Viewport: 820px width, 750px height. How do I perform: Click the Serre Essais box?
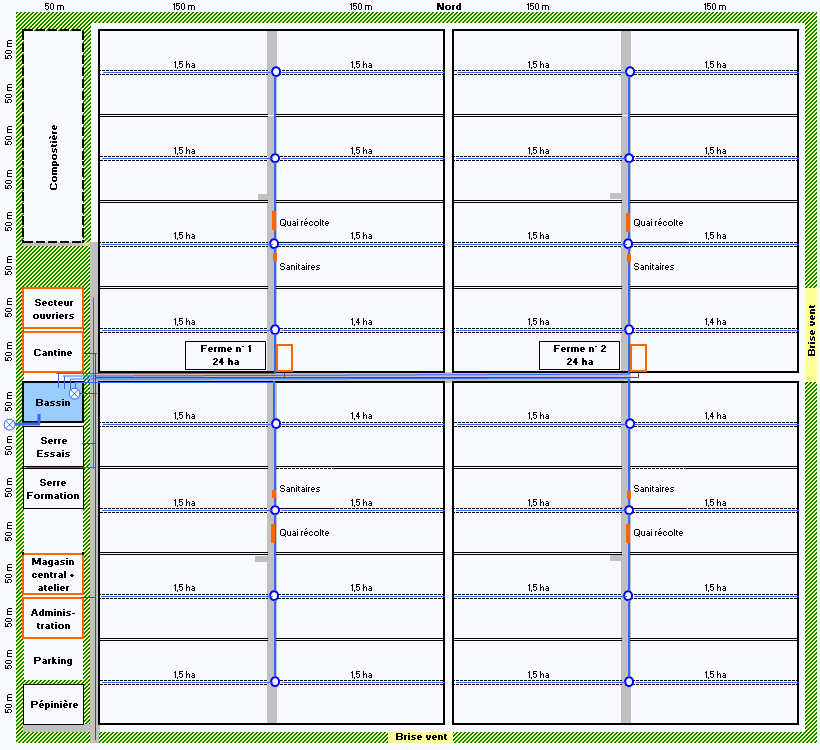click(x=53, y=447)
